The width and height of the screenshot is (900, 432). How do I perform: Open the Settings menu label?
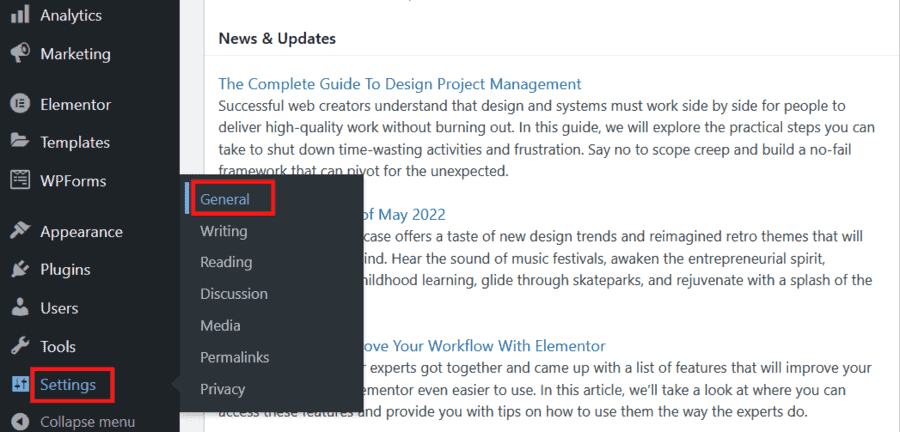coord(68,385)
